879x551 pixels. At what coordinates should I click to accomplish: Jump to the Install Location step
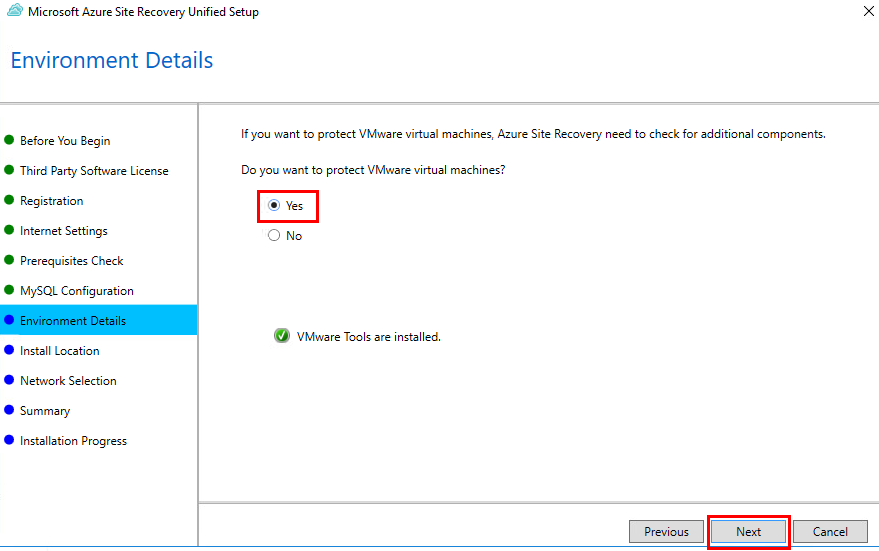tap(60, 351)
